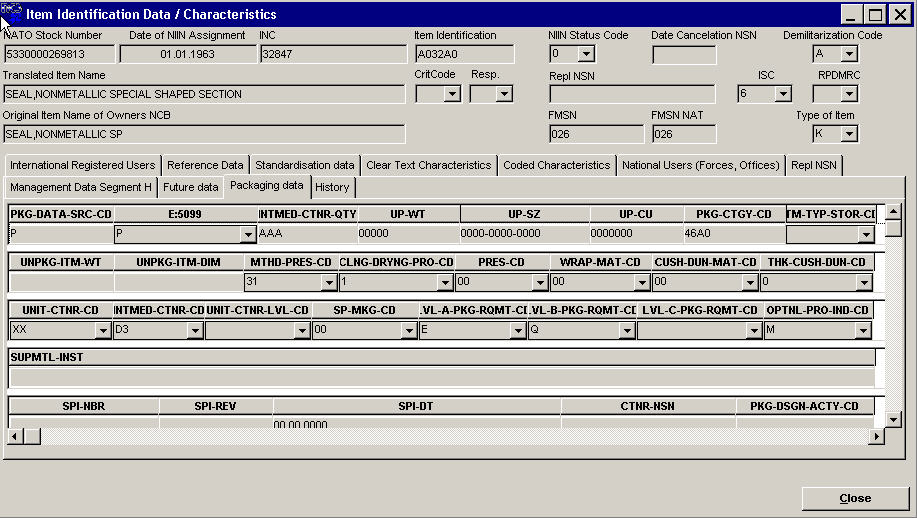Image resolution: width=917 pixels, height=518 pixels.
Task: Expand the CritCode dropdown
Action: [x=452, y=94]
